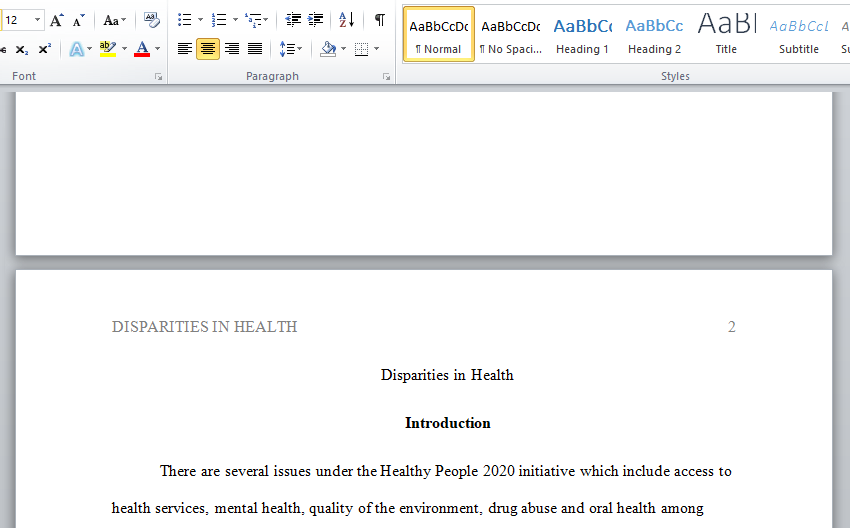Apply the Heading 1 style
Viewport: 850px width, 528px height.
point(582,34)
